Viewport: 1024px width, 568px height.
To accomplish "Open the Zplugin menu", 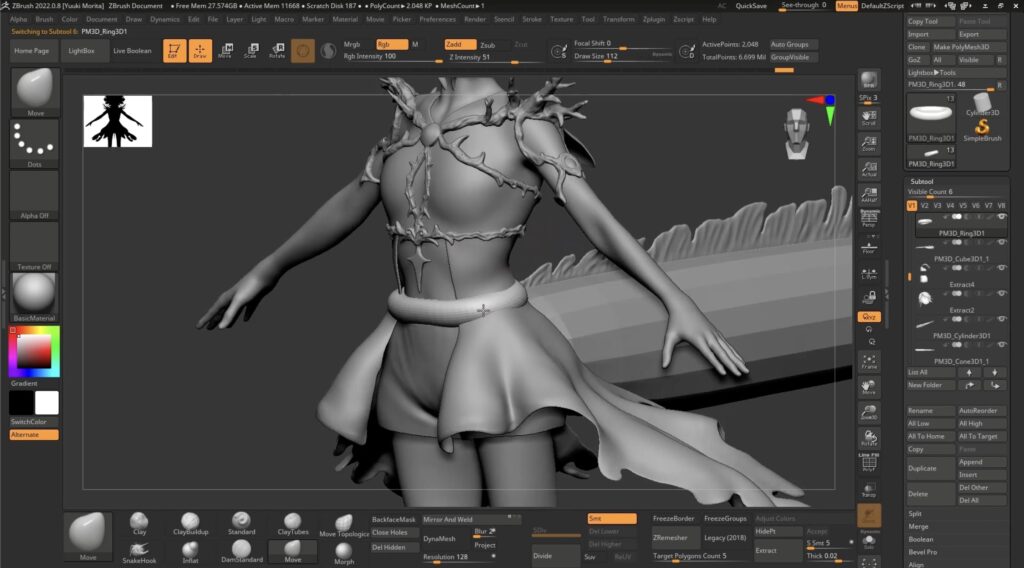I will [x=653, y=19].
